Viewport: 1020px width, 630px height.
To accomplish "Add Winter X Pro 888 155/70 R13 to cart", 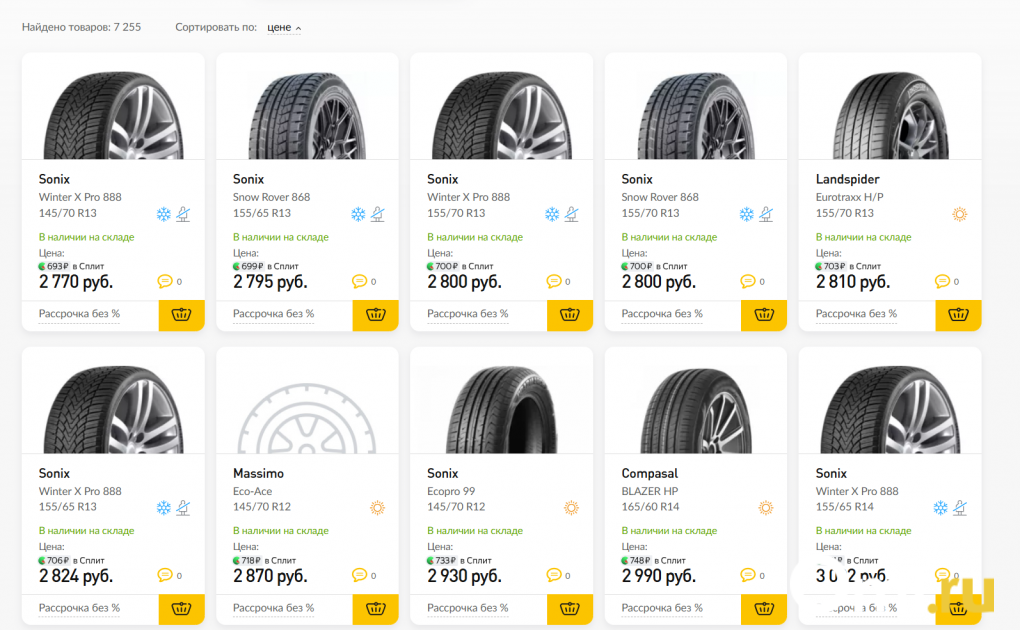I will pos(570,315).
